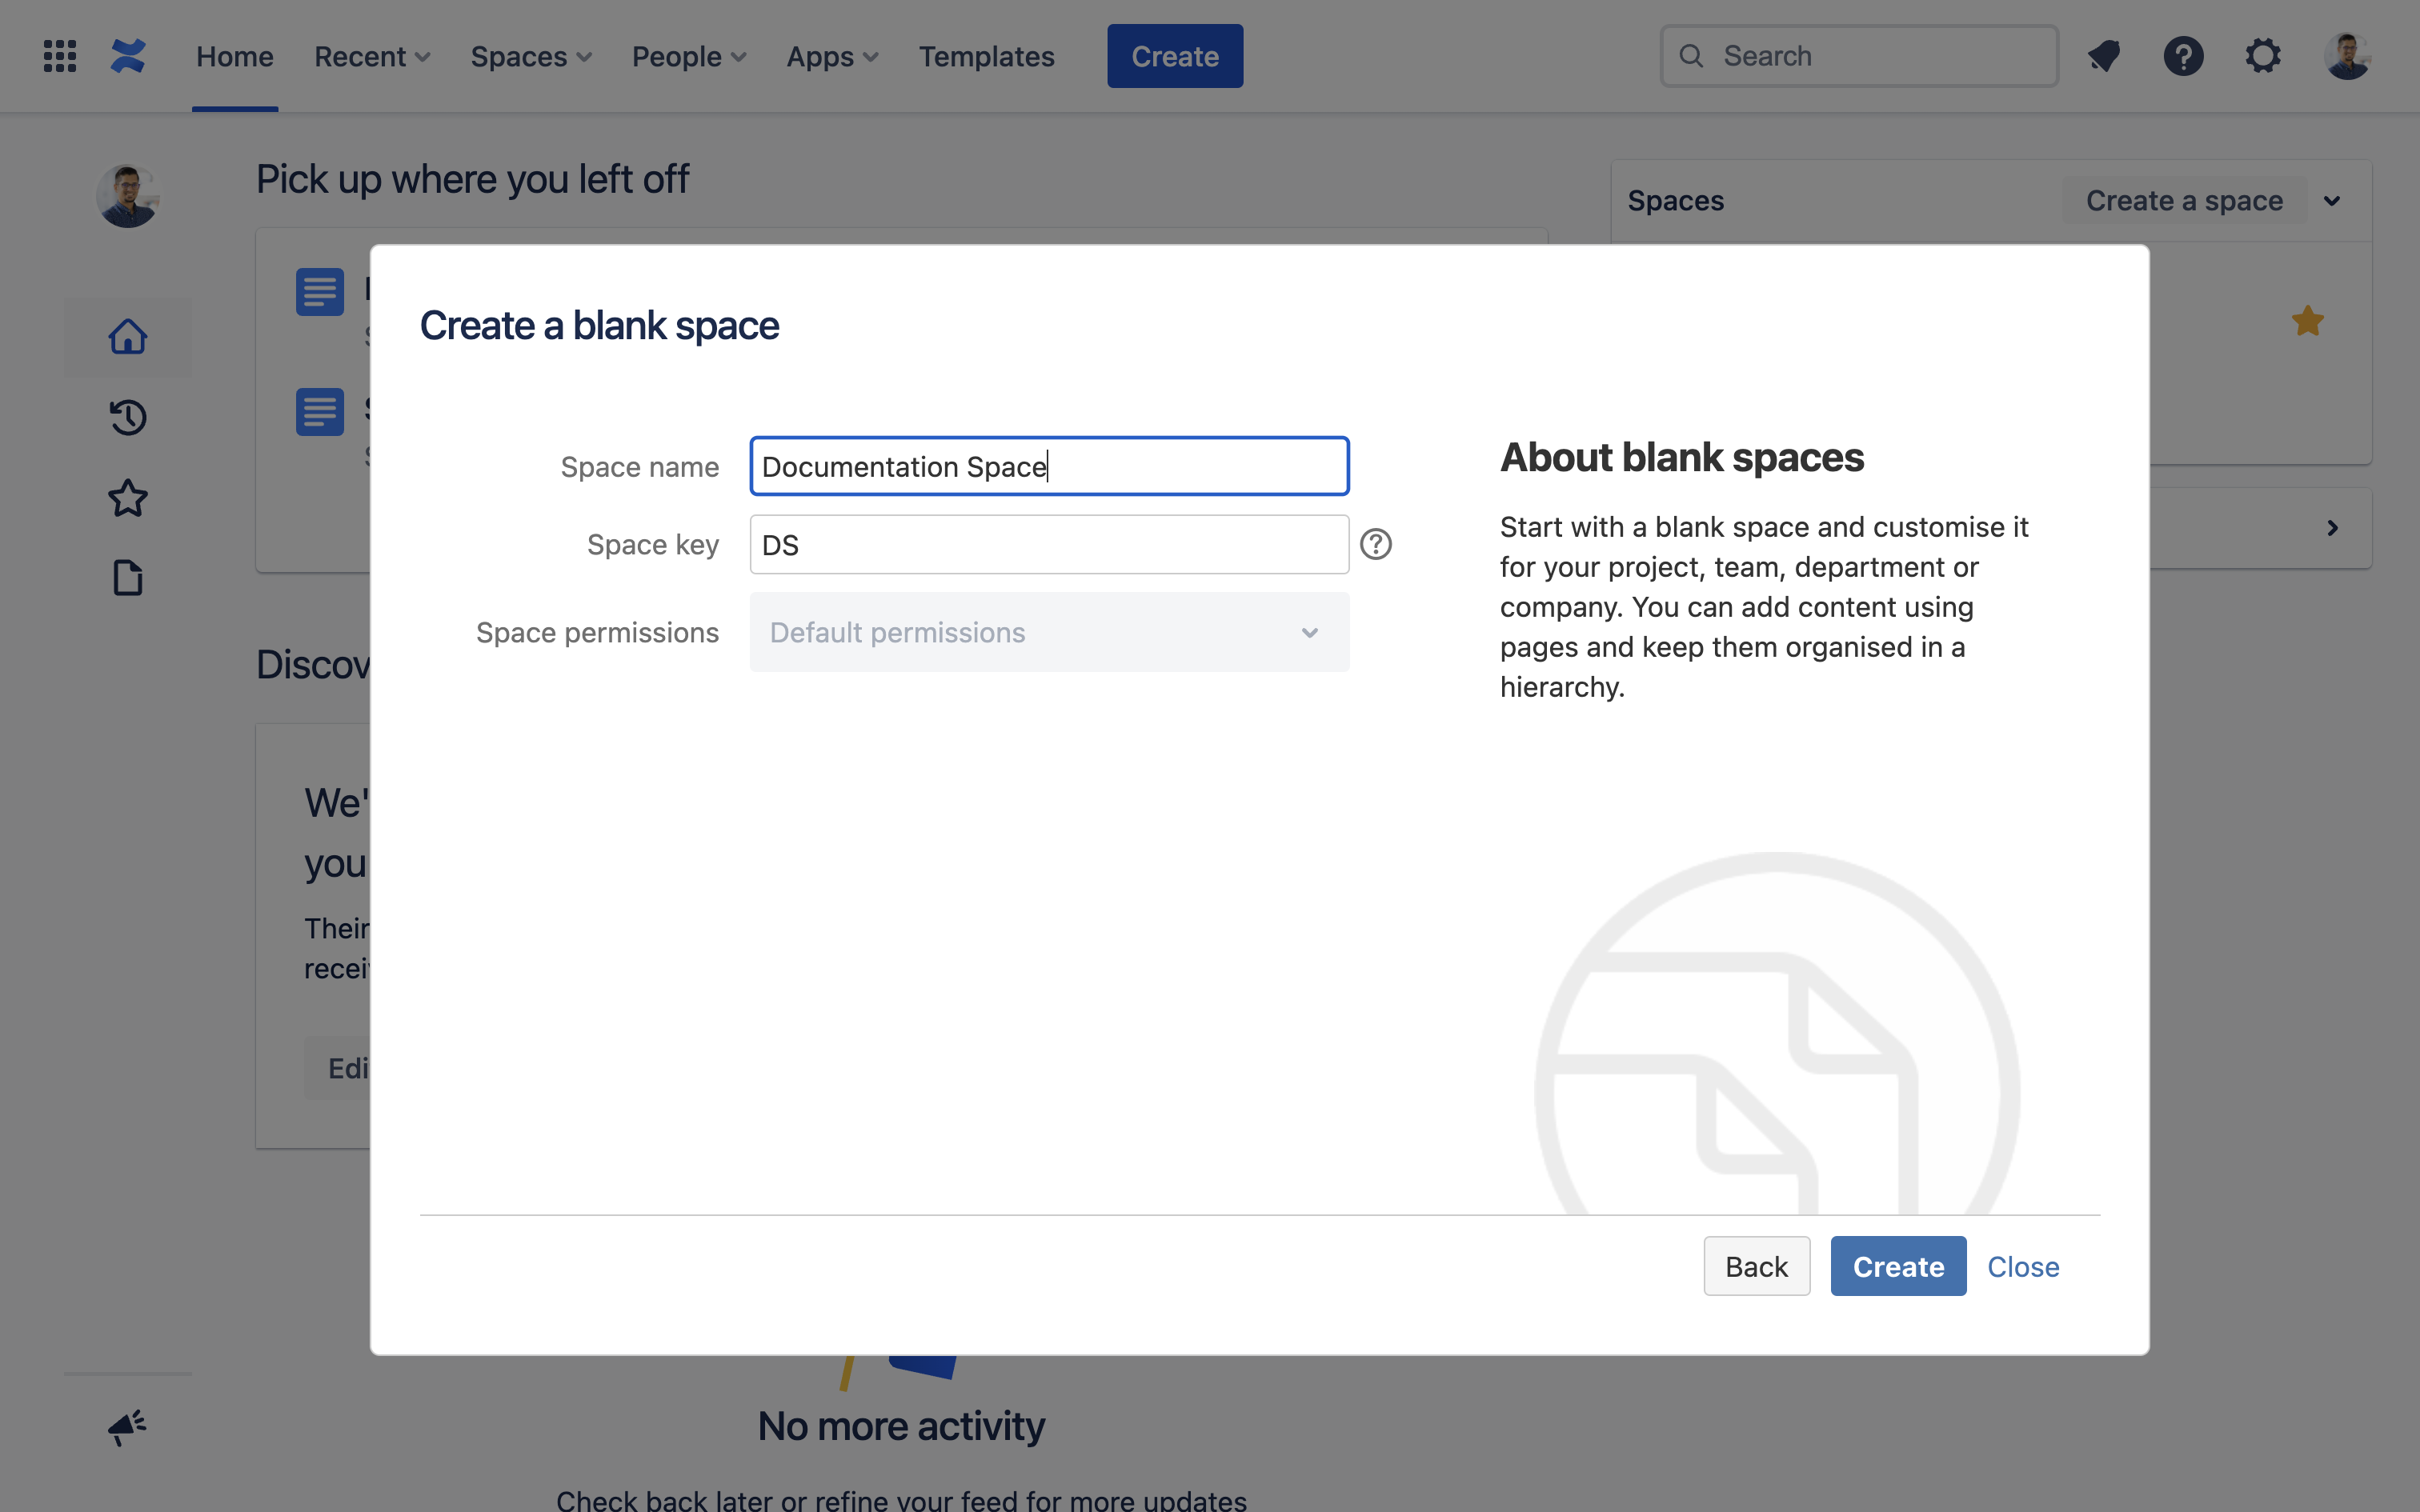Click the Confluence logo icon

coord(128,56)
